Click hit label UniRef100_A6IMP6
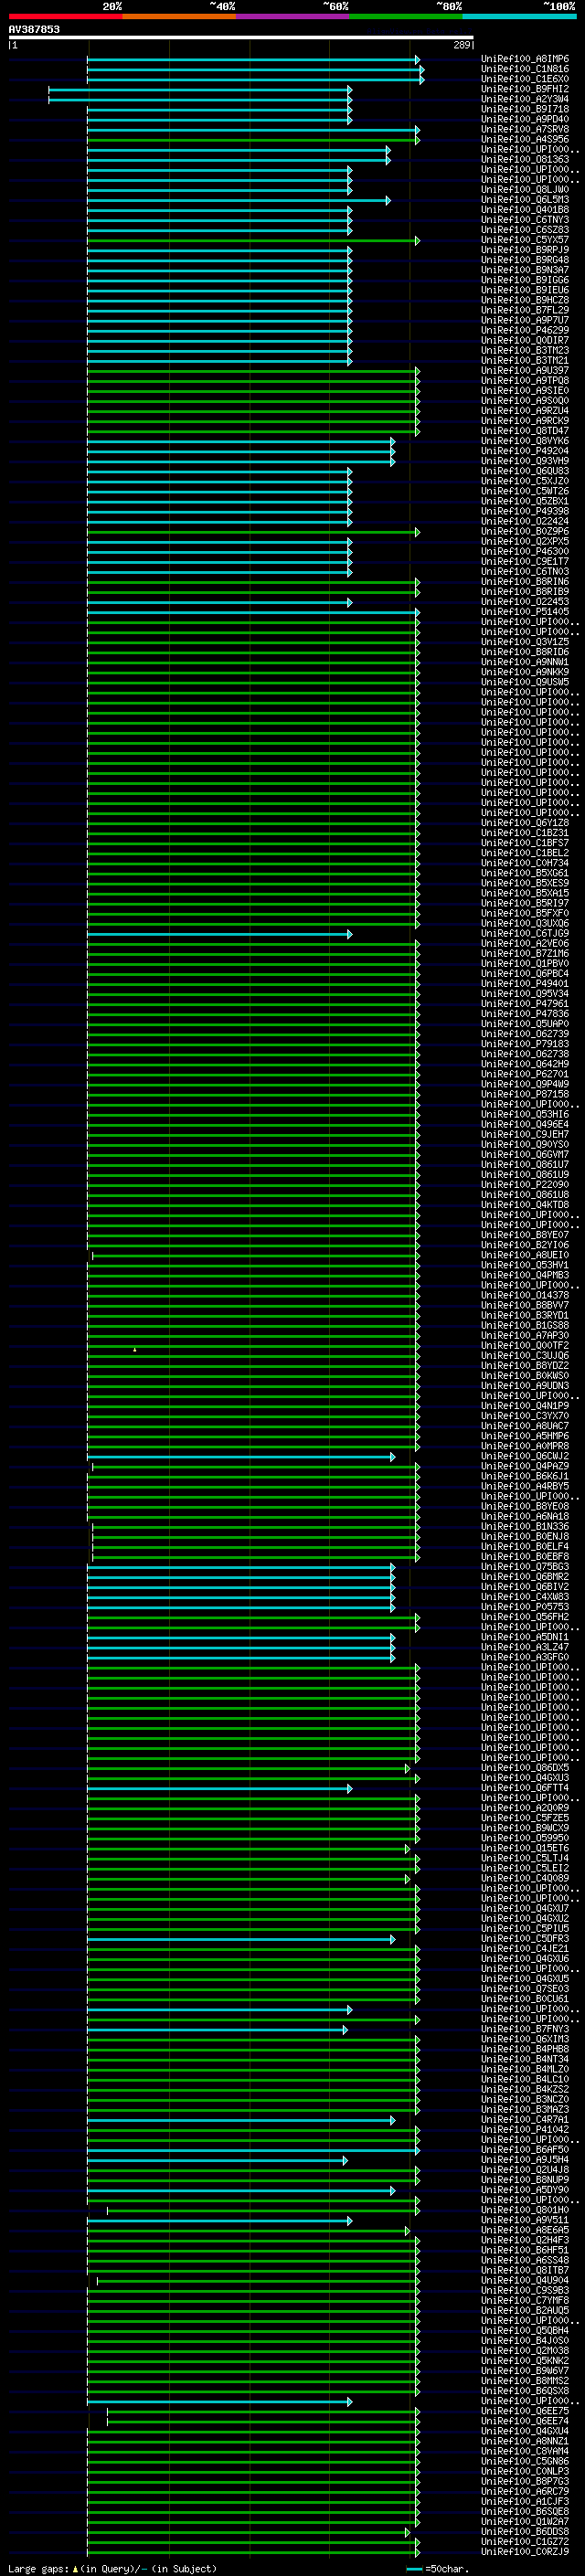Viewport: 585px width, 2576px height. (525, 59)
